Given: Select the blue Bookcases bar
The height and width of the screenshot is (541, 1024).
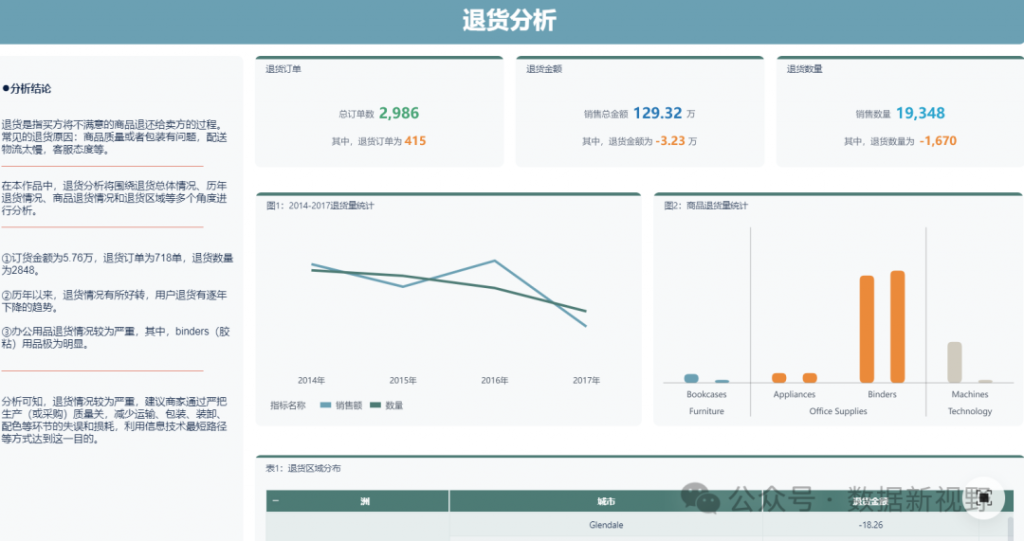Looking at the screenshot, I should click(x=691, y=378).
